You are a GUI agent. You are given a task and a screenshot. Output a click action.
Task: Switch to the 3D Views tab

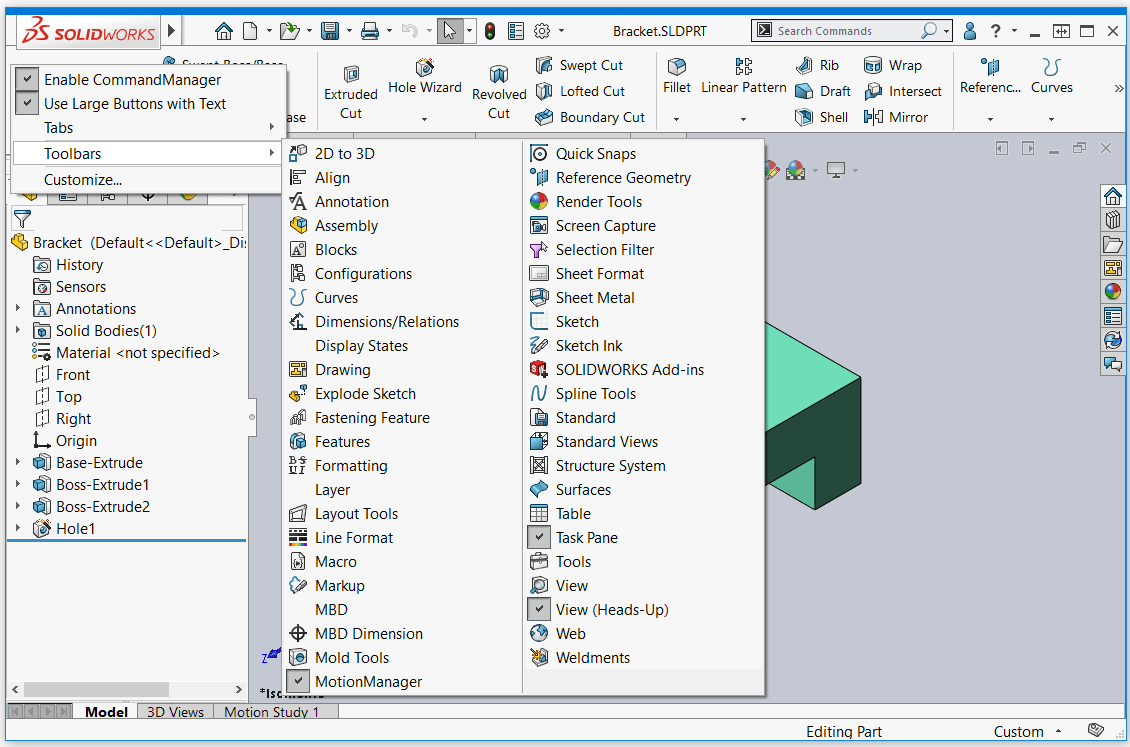tap(175, 712)
